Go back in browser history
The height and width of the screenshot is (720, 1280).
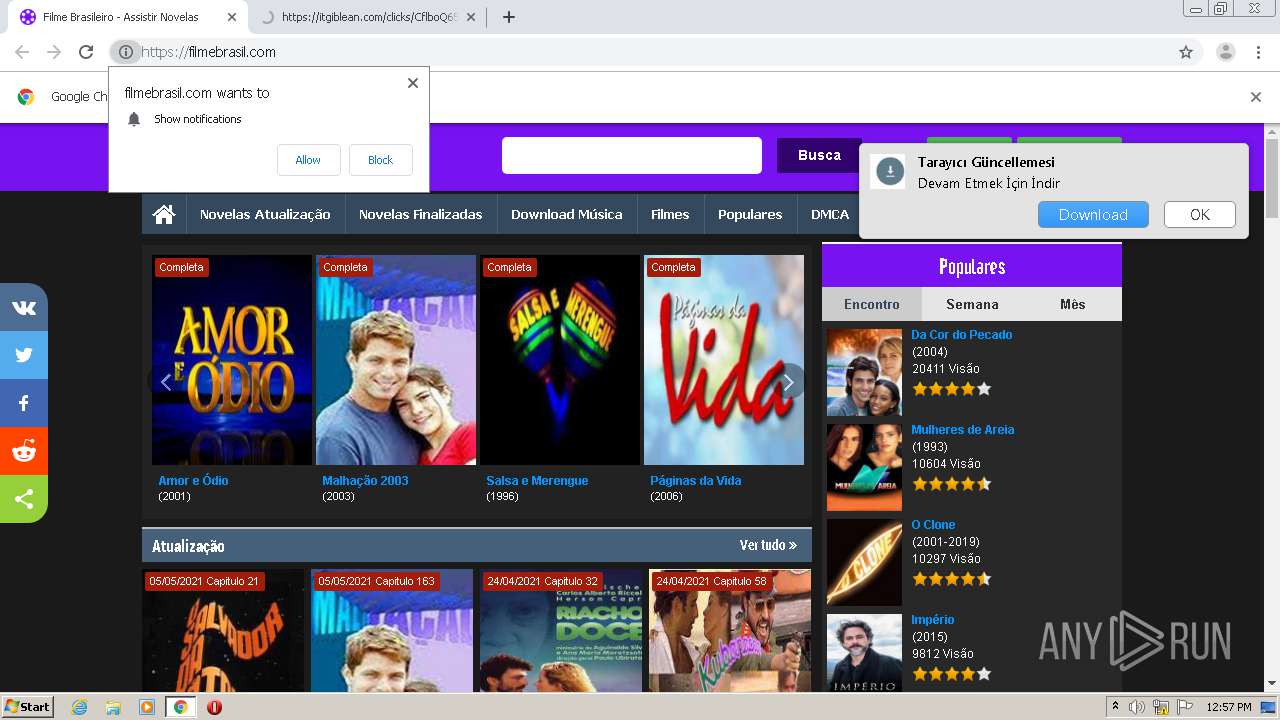[22, 52]
